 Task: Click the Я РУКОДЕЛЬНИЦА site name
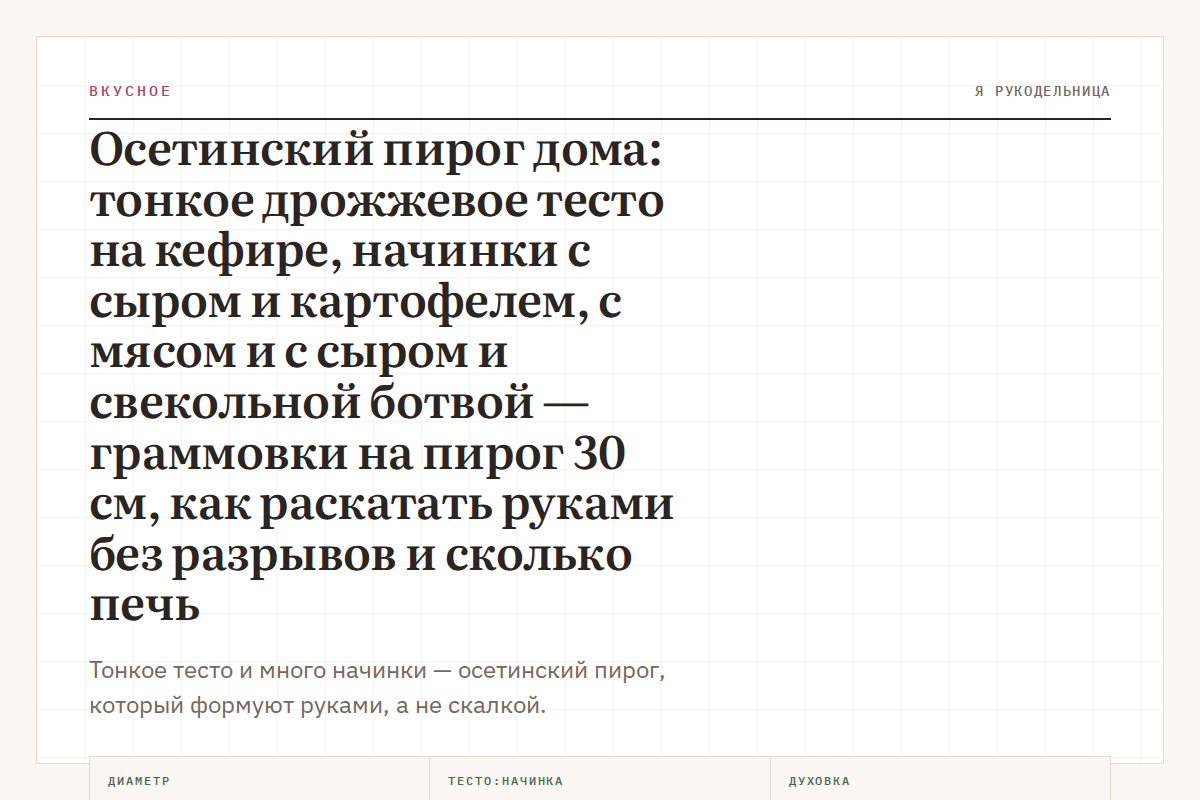1042,91
